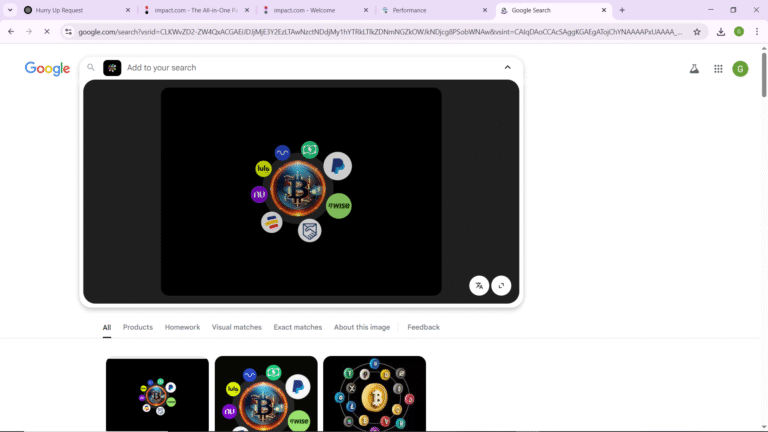Click the search magnifier icon
This screenshot has height=432, width=768.
tap(91, 68)
